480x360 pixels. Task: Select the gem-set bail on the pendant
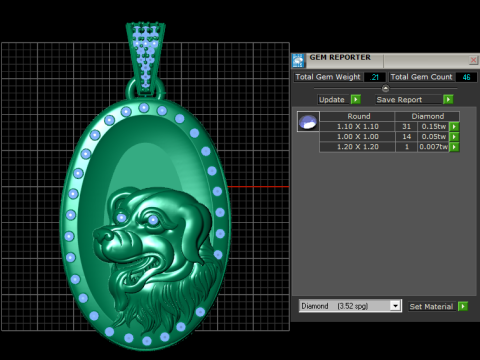146,58
